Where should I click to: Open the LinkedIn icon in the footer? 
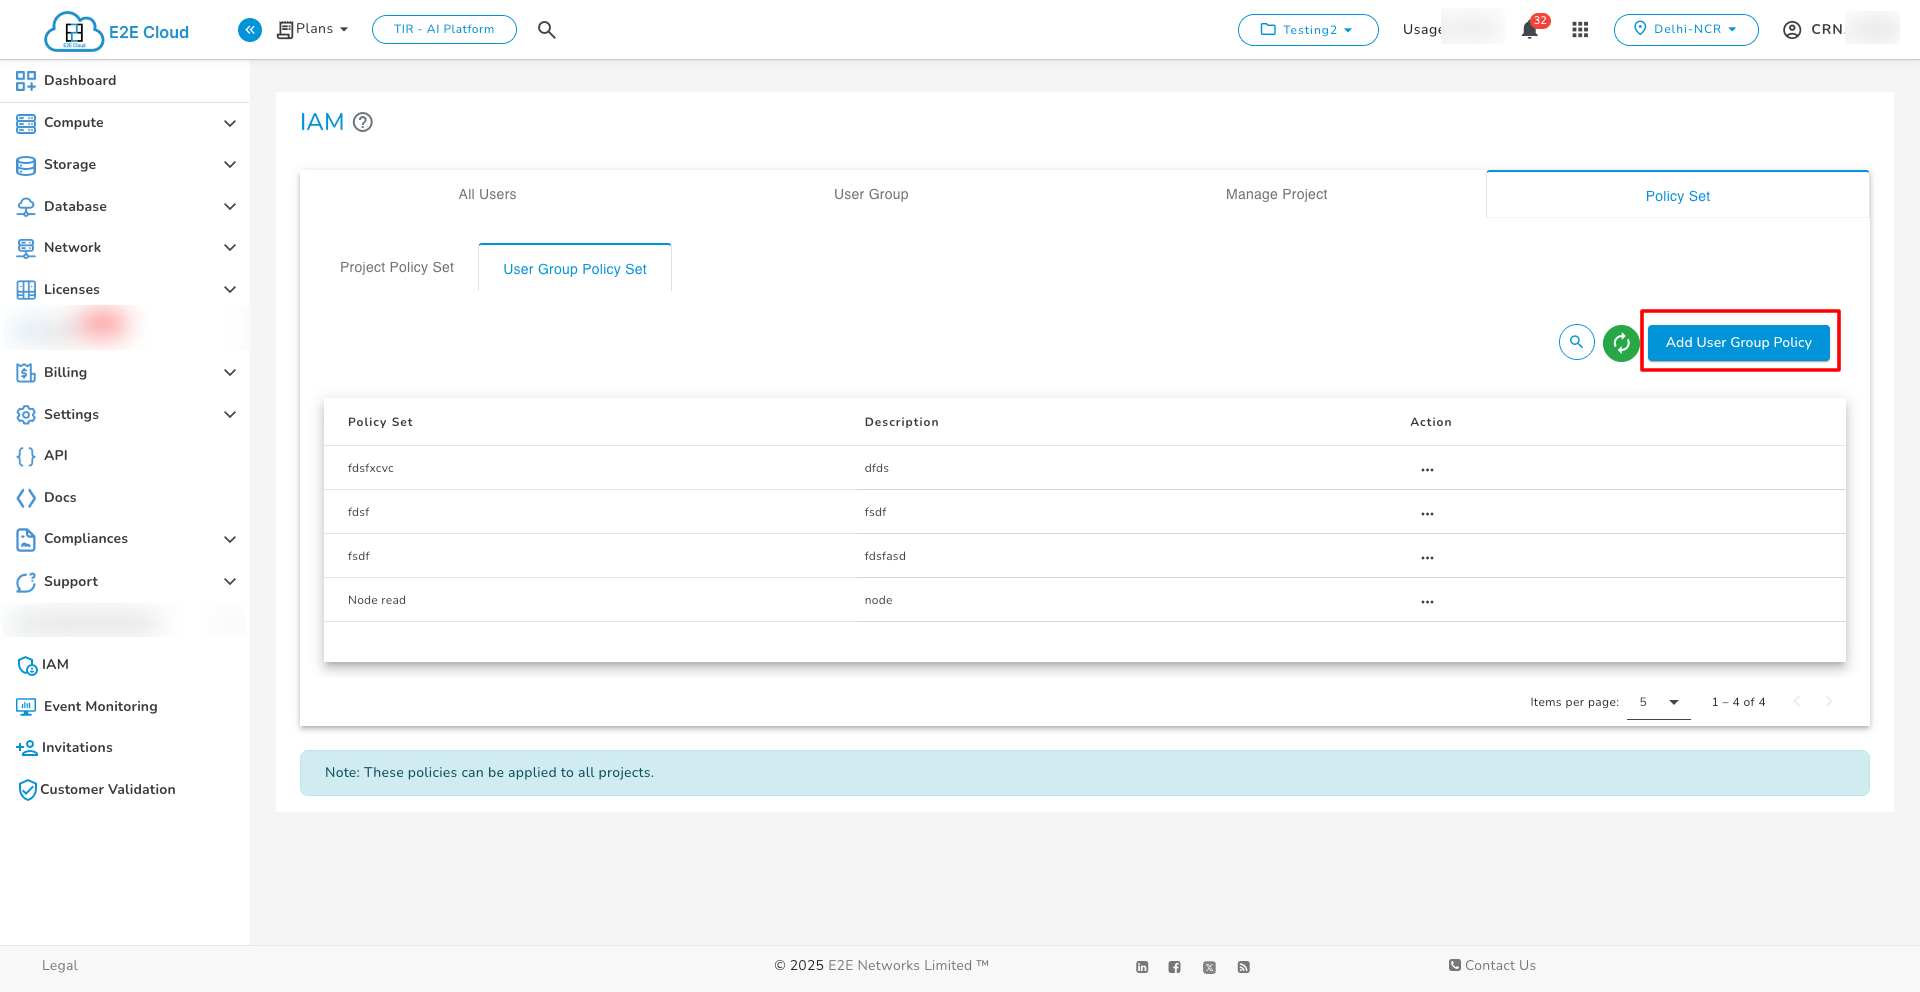pos(1142,966)
